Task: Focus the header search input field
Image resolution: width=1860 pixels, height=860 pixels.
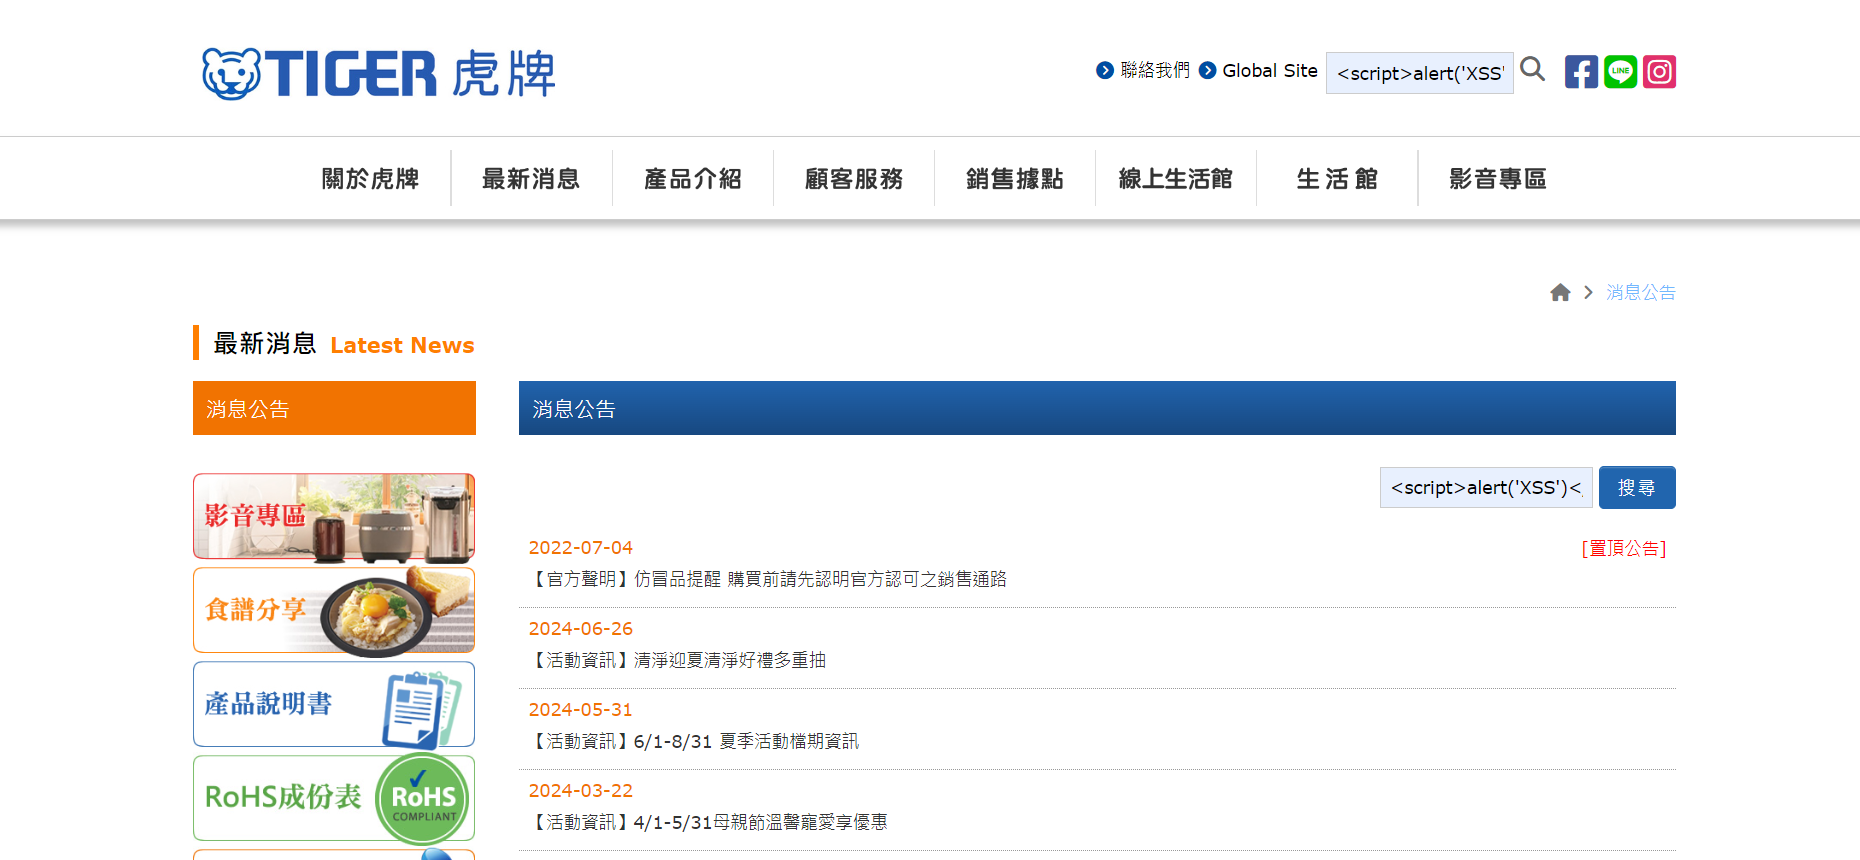Action: click(x=1419, y=73)
